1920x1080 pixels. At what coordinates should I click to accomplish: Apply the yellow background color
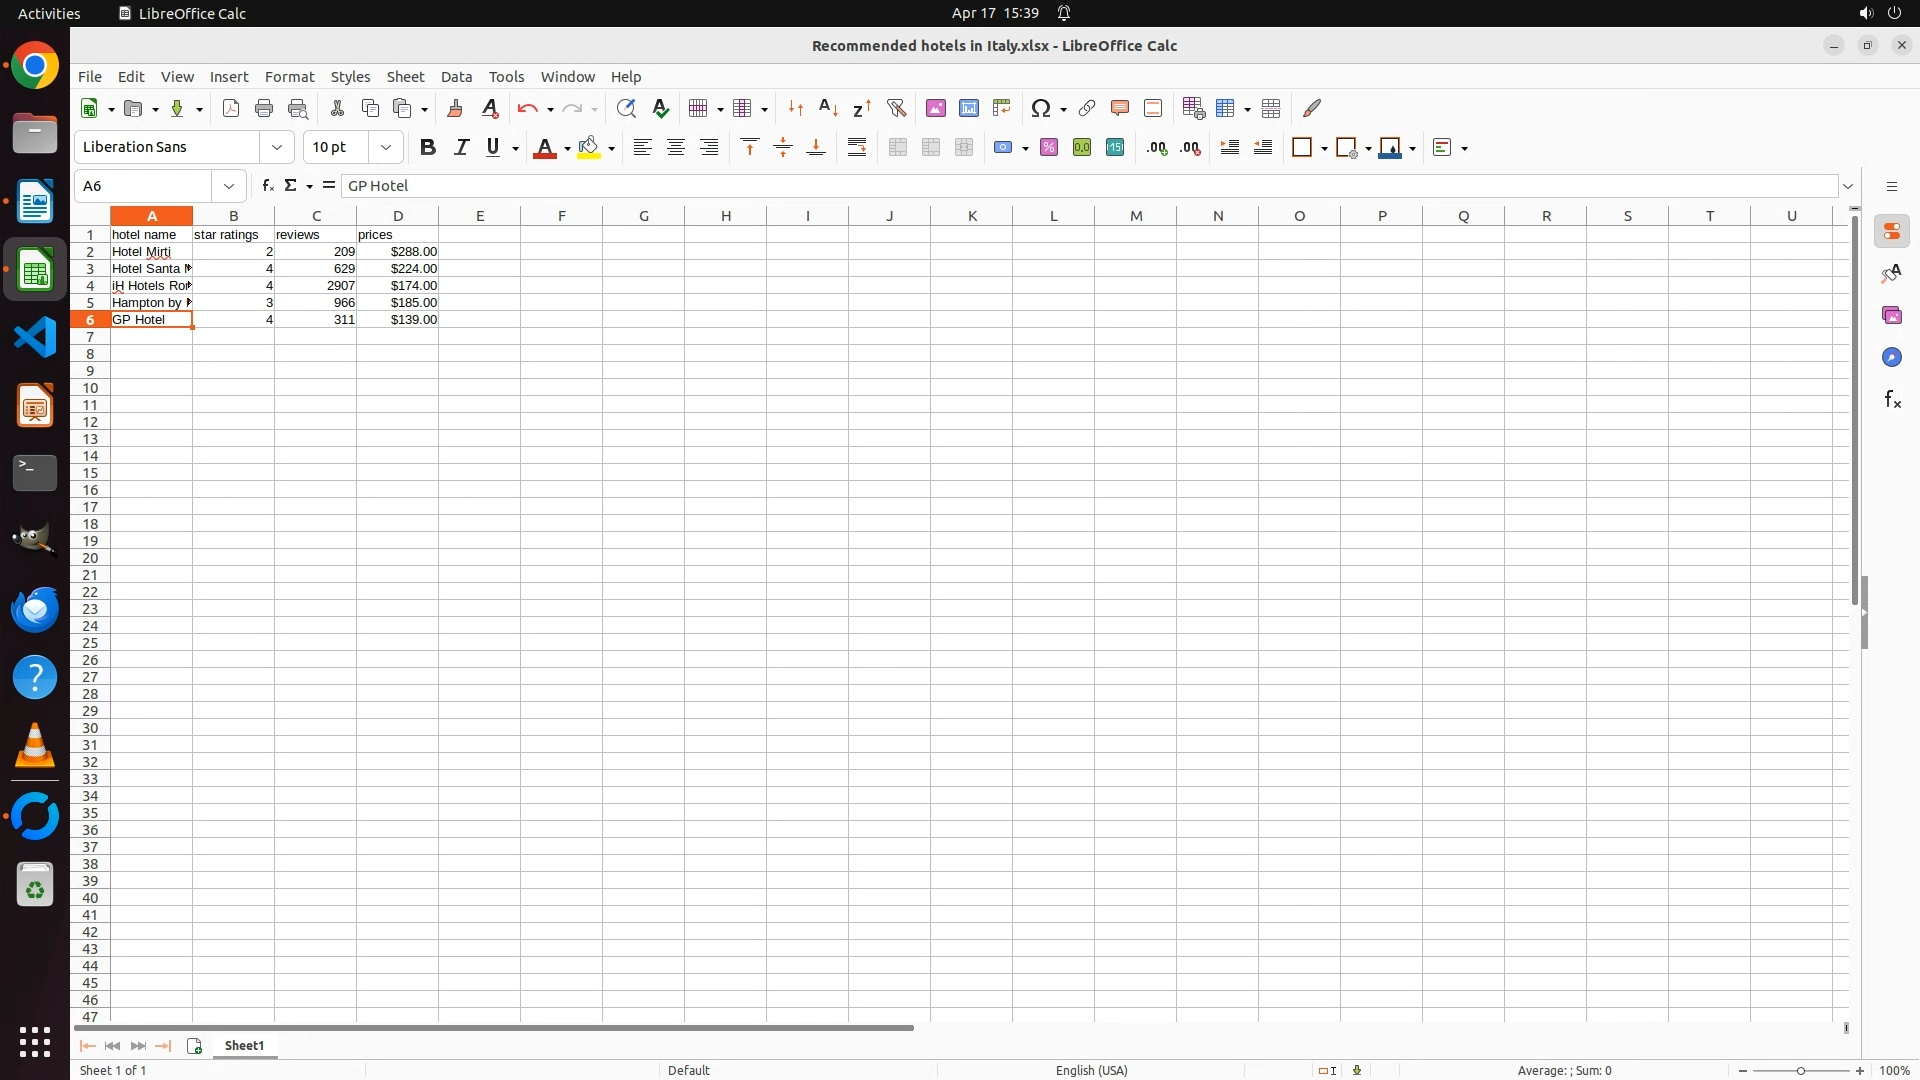click(x=589, y=148)
